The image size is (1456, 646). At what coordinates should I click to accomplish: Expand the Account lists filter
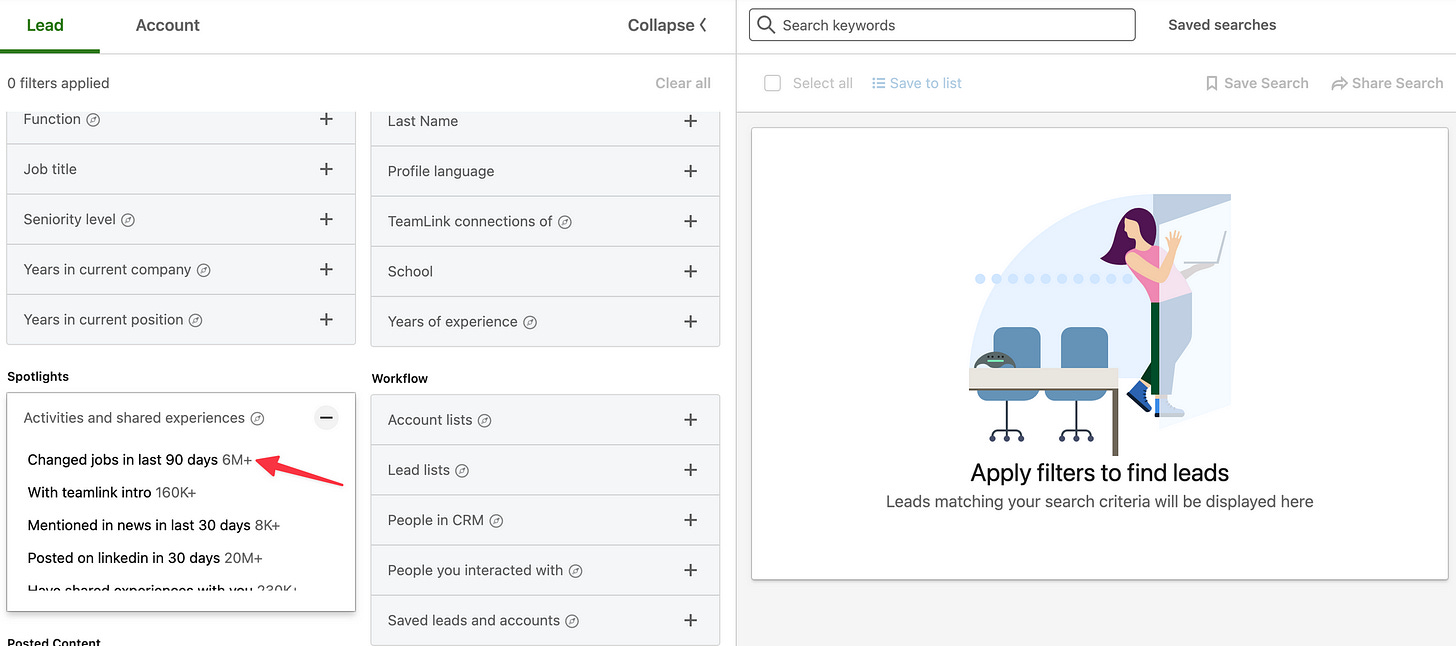[x=690, y=420]
